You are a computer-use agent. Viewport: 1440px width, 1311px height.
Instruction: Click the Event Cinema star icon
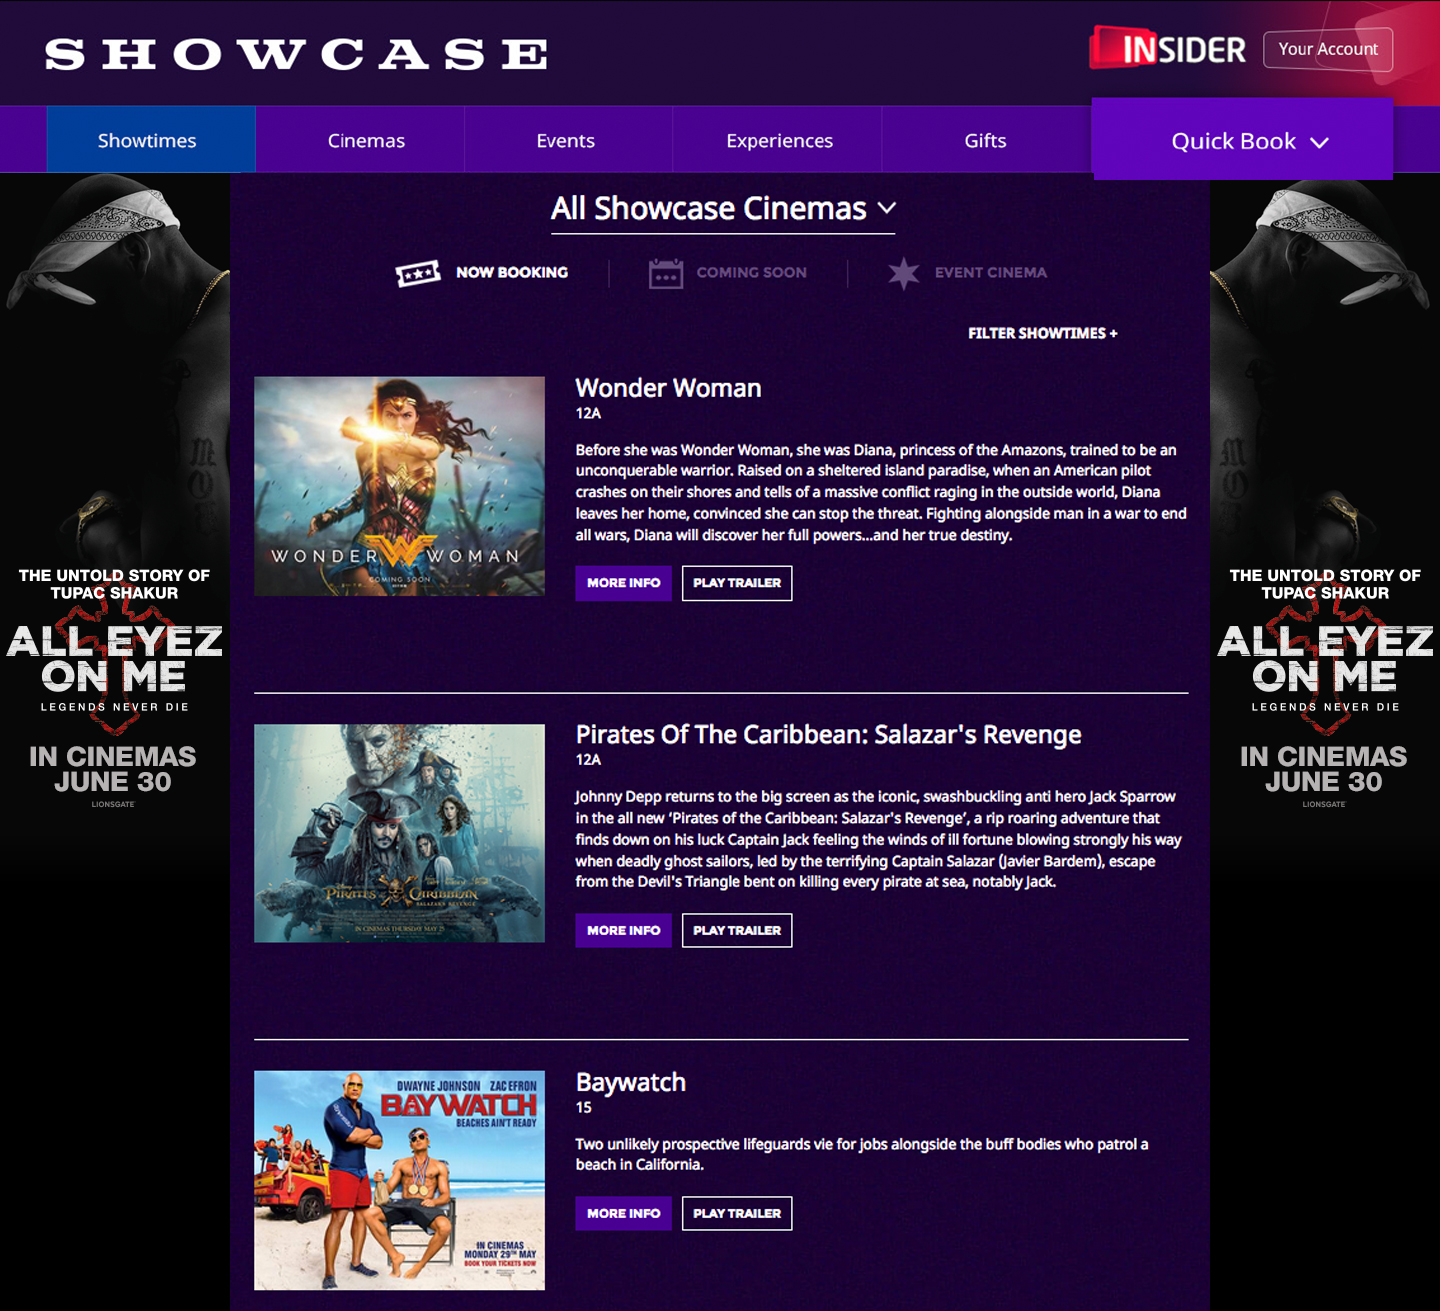[x=904, y=273]
